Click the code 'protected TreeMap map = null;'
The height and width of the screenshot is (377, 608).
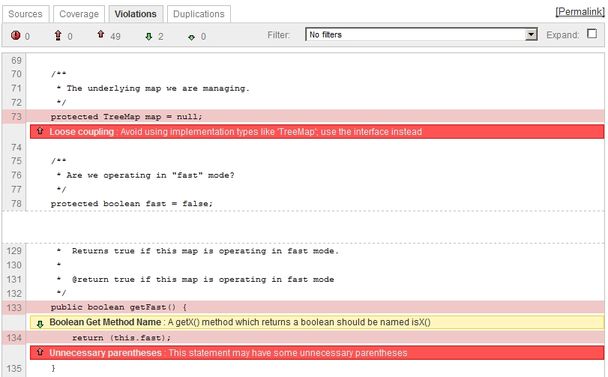[126, 117]
